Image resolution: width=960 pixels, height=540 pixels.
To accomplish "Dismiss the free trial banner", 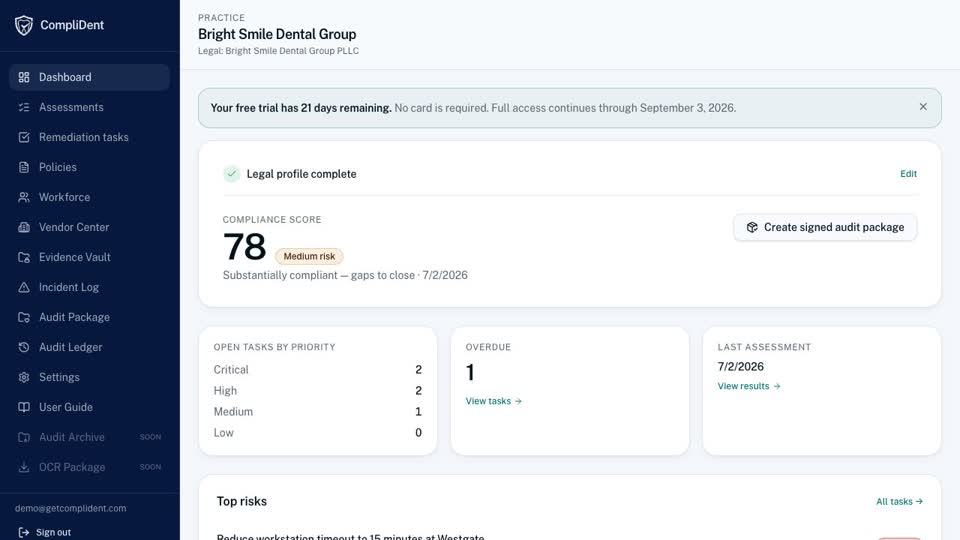I will point(923,107).
